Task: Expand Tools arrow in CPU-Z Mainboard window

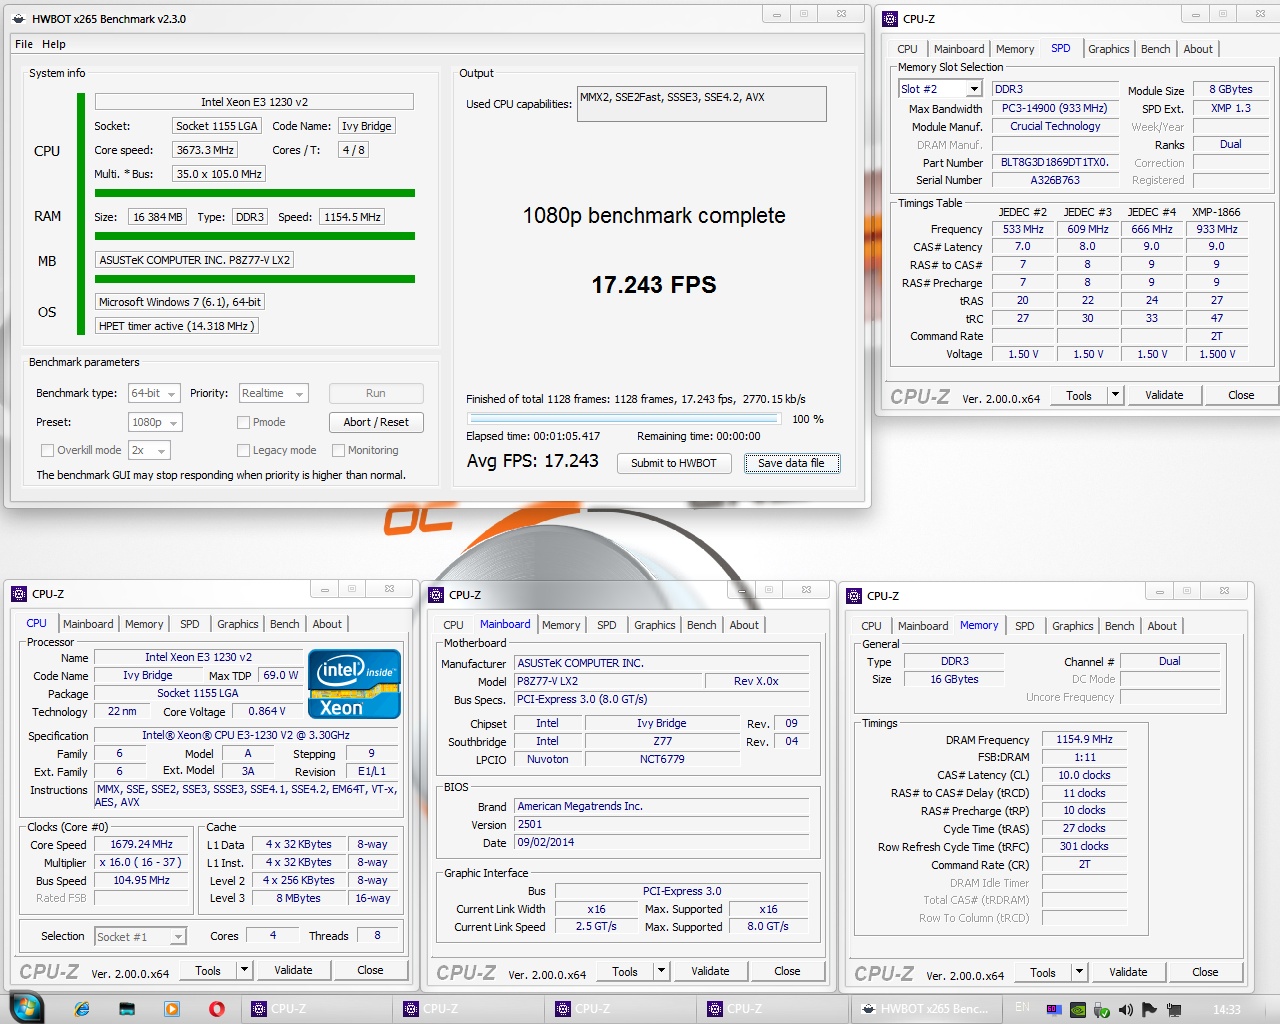Action: [x=661, y=971]
